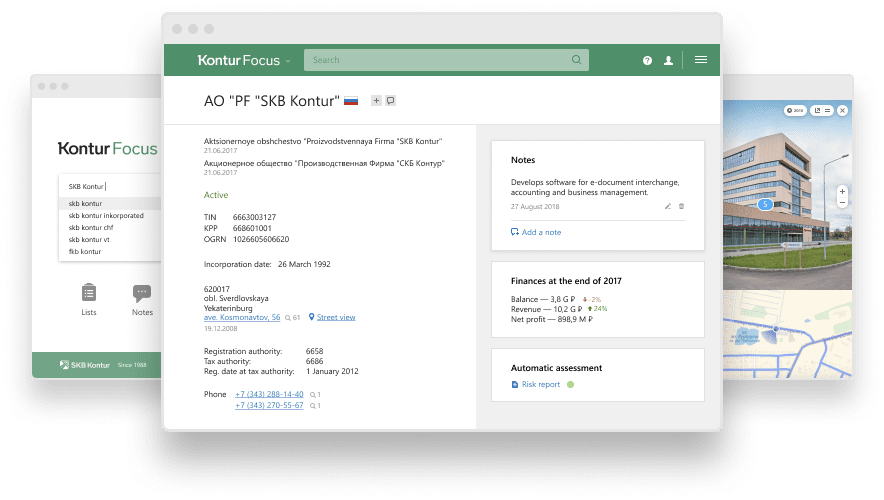Click the Russian flag icon beside the company name
The image size is (884, 500).
tap(351, 101)
